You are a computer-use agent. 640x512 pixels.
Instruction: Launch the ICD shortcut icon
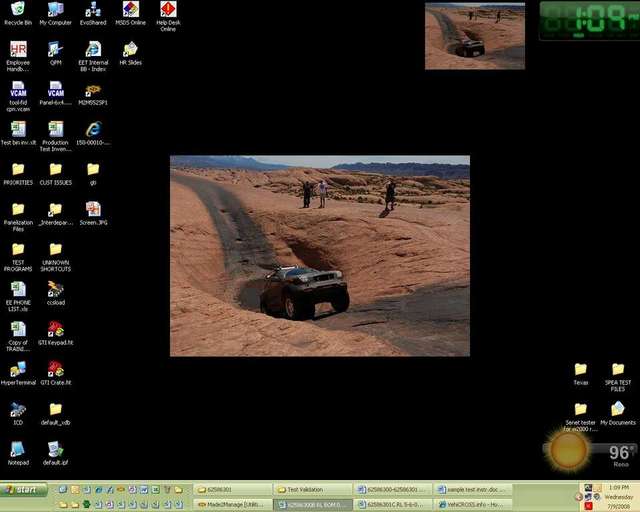[x=18, y=413]
